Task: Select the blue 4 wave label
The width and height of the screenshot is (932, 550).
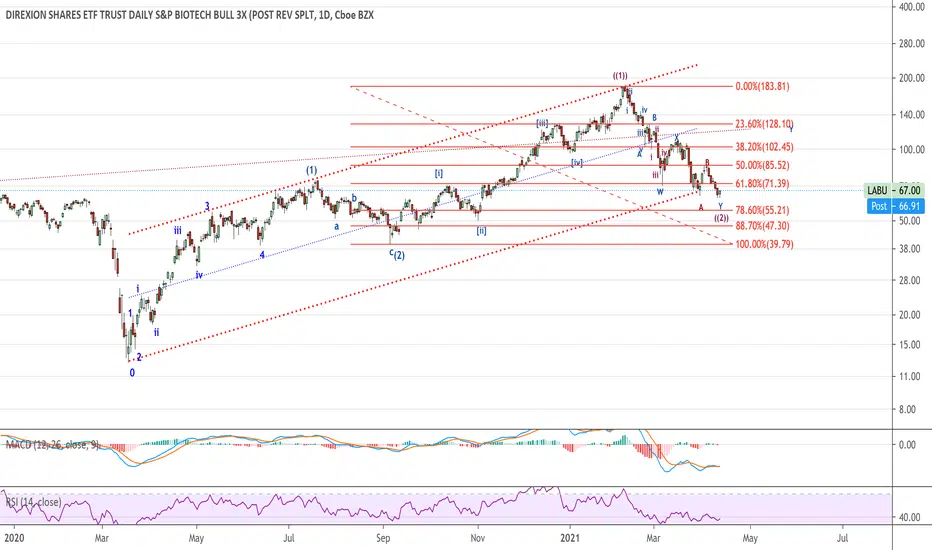Action: [x=262, y=255]
